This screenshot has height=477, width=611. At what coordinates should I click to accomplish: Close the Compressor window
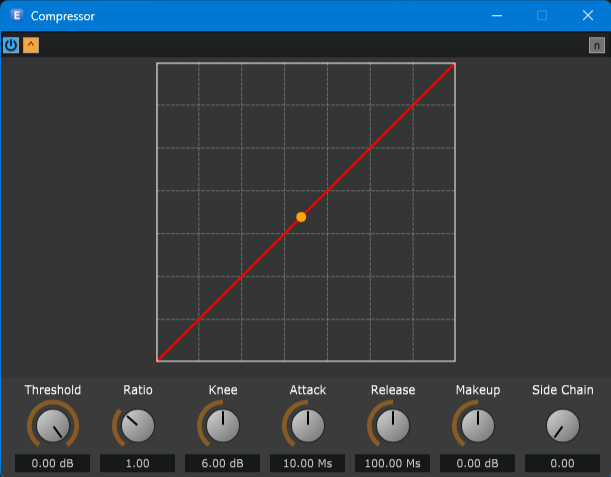pos(588,15)
